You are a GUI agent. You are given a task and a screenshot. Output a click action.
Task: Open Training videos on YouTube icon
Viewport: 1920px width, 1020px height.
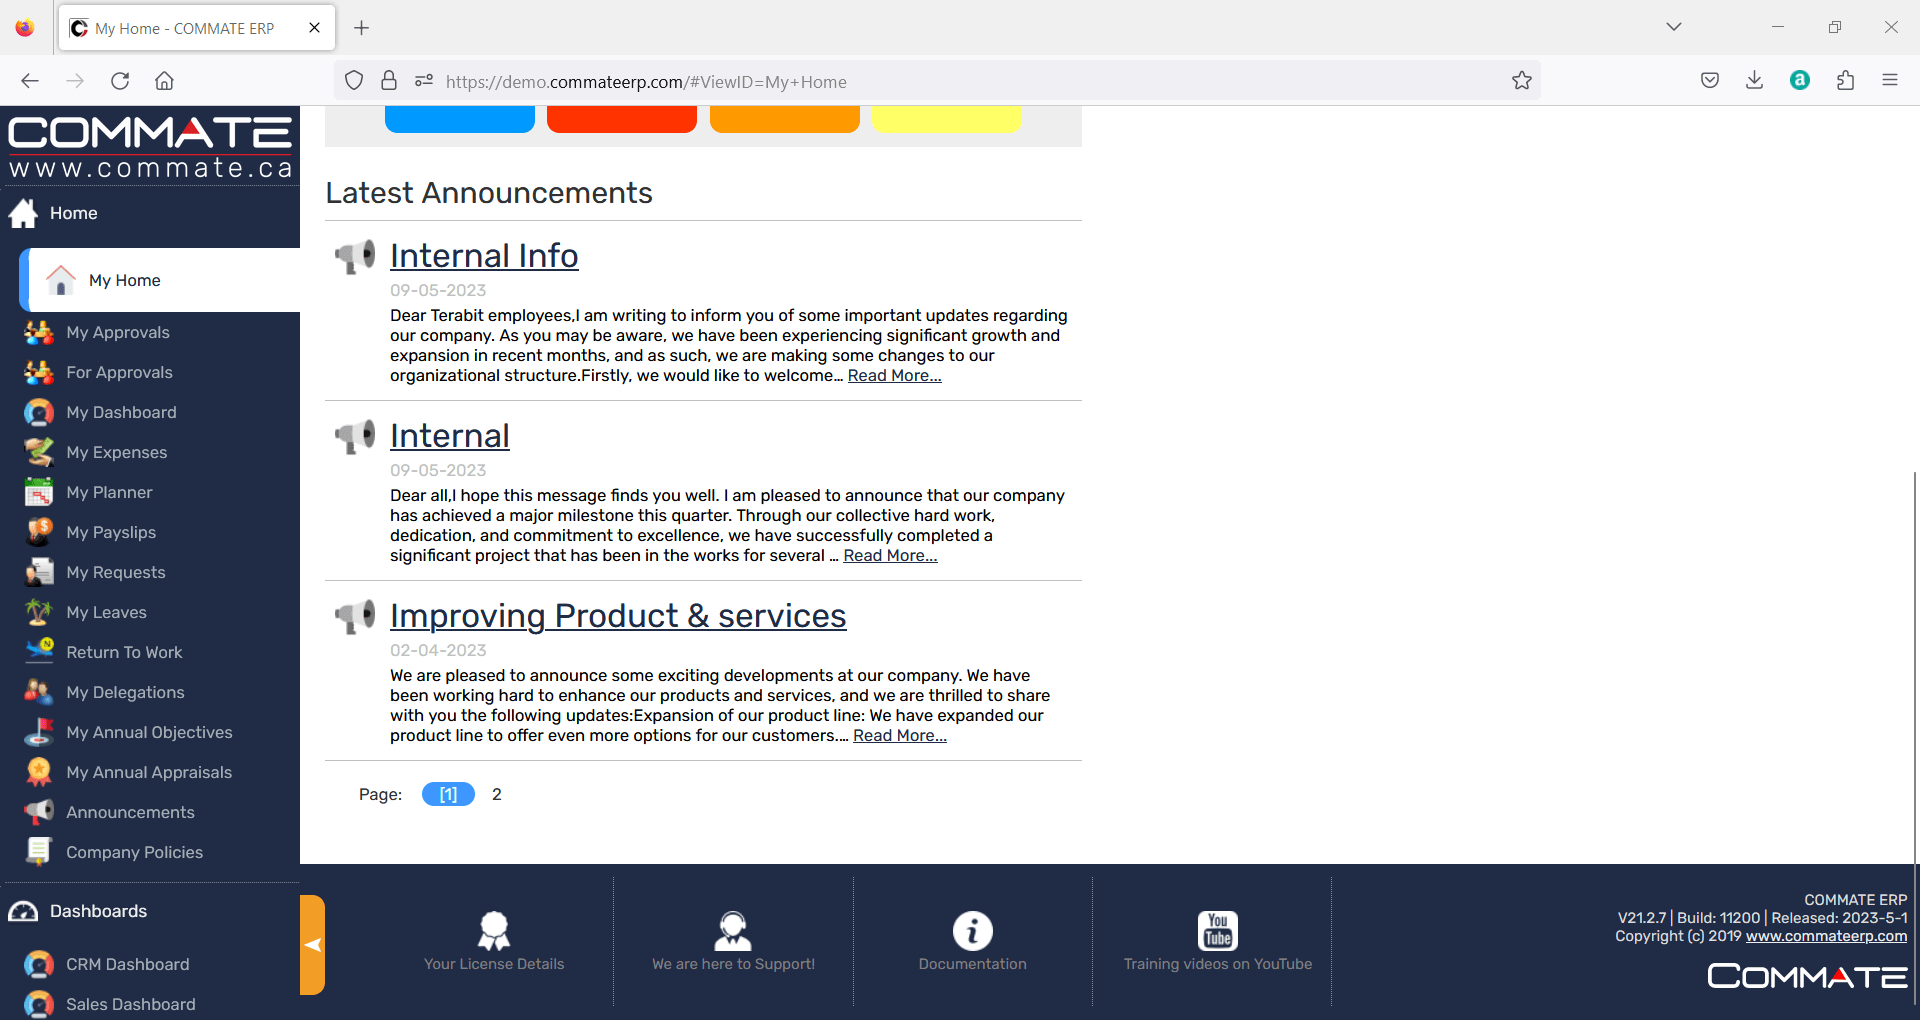point(1217,930)
